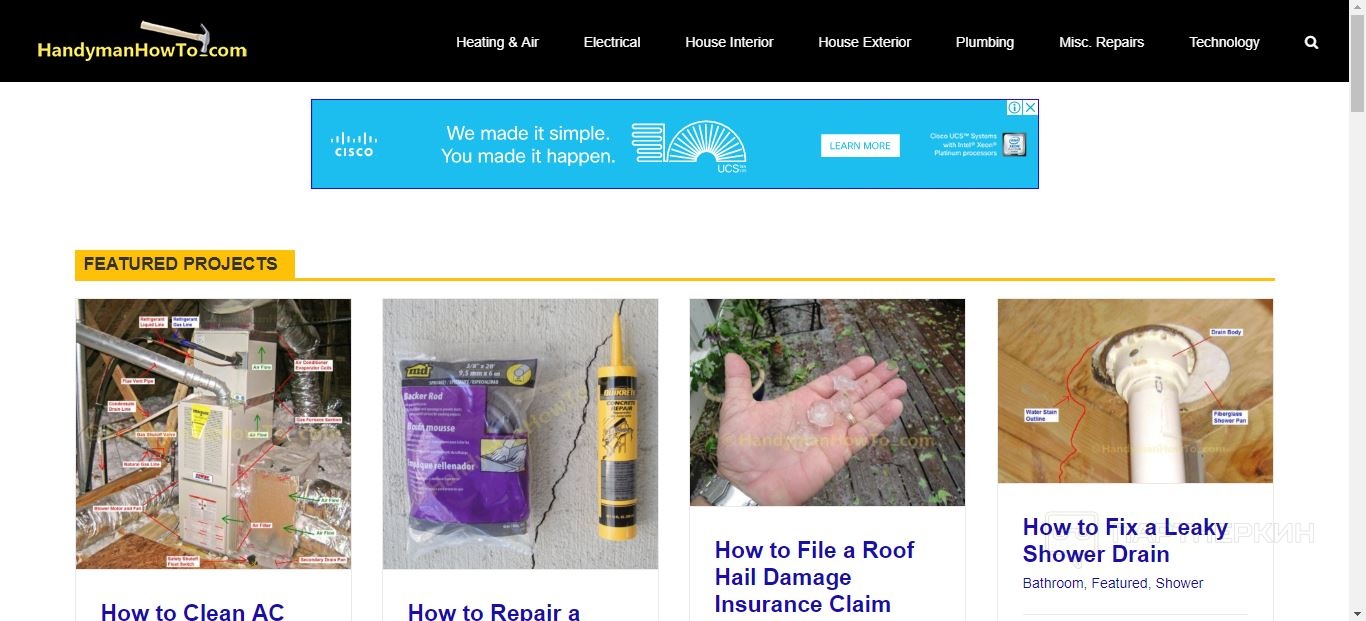
Task: Open How to Fix a Leaky Shower Drain
Action: (x=1125, y=540)
